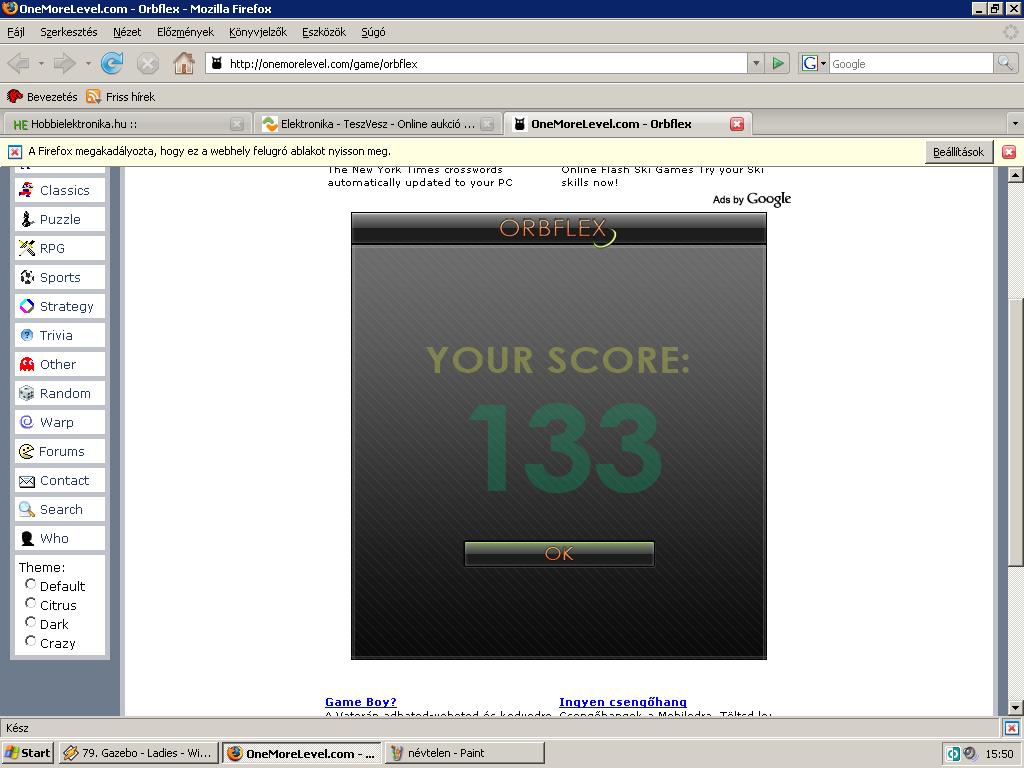Open the Friss hírek feed bookmark
This screenshot has width=1024, height=768.
[x=121, y=97]
